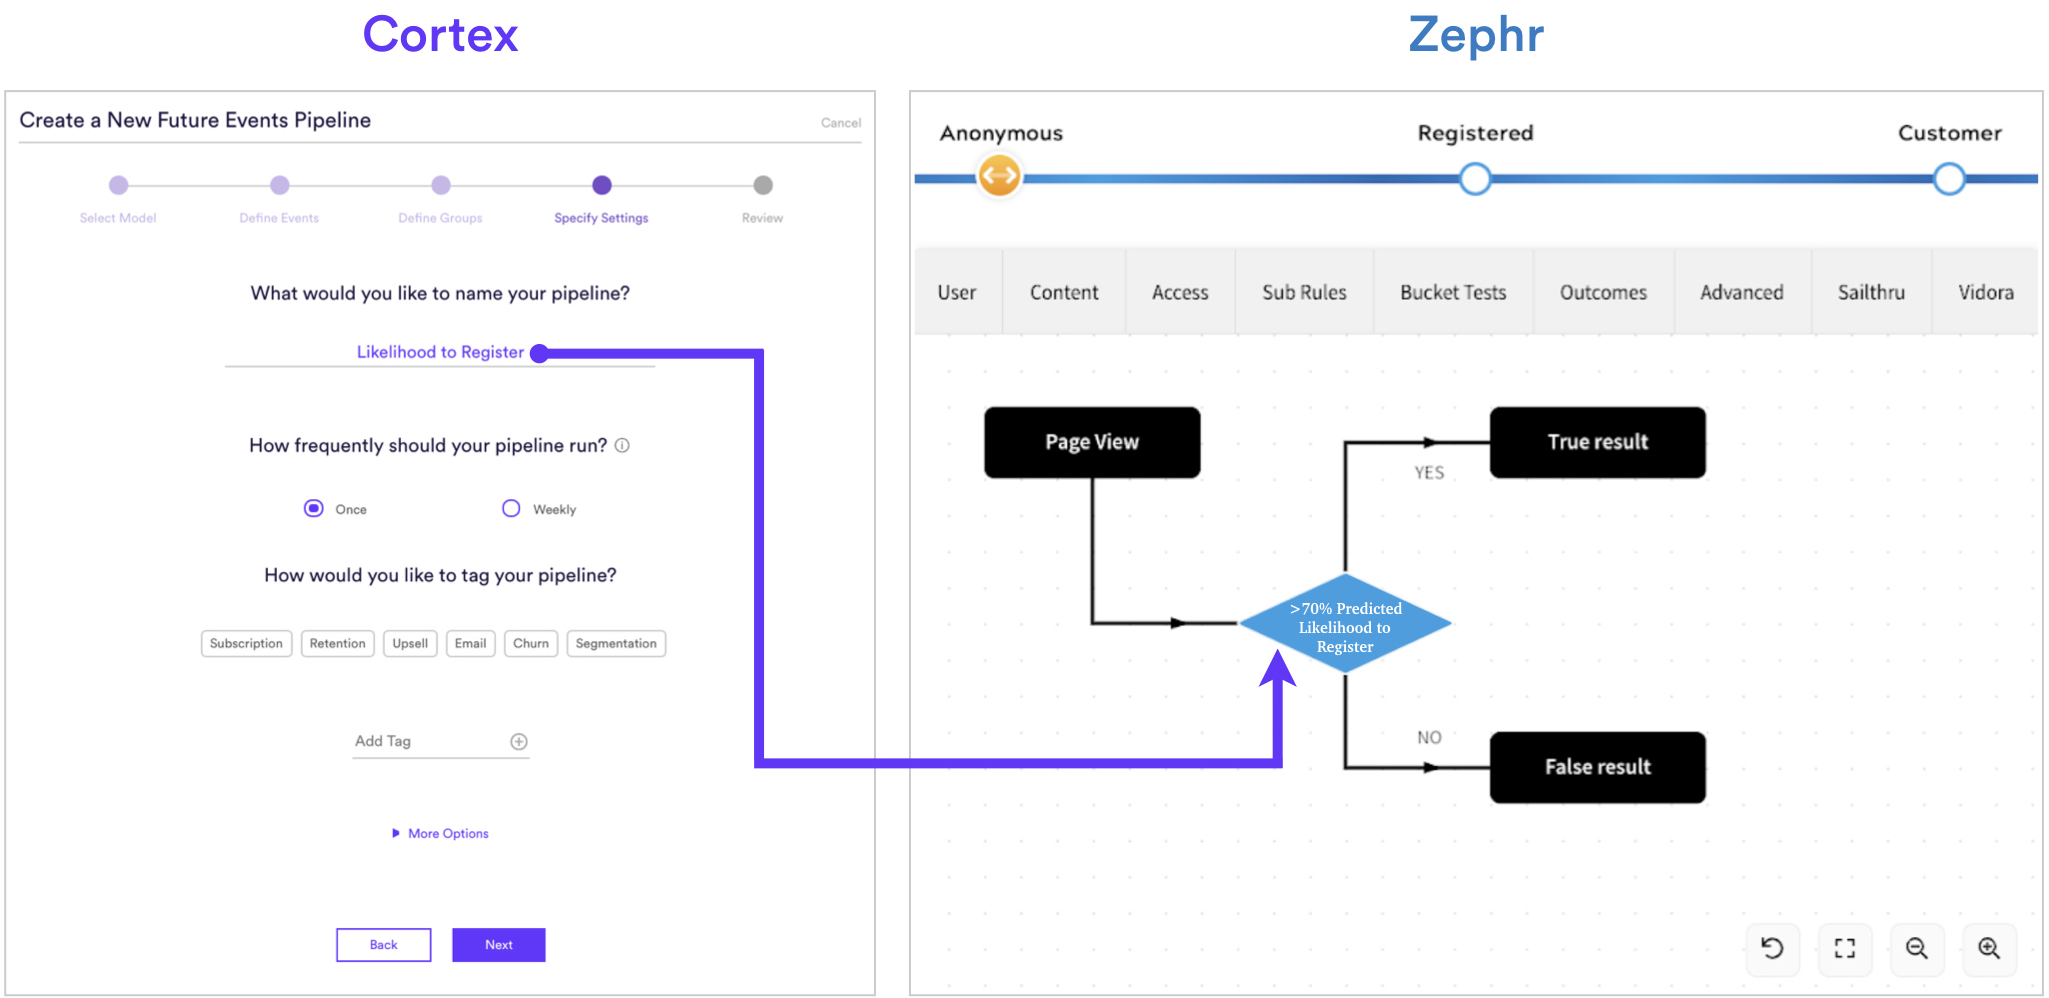Open the Content tab in Zephr
Viewport: 2049px width, 998px height.
click(1064, 292)
